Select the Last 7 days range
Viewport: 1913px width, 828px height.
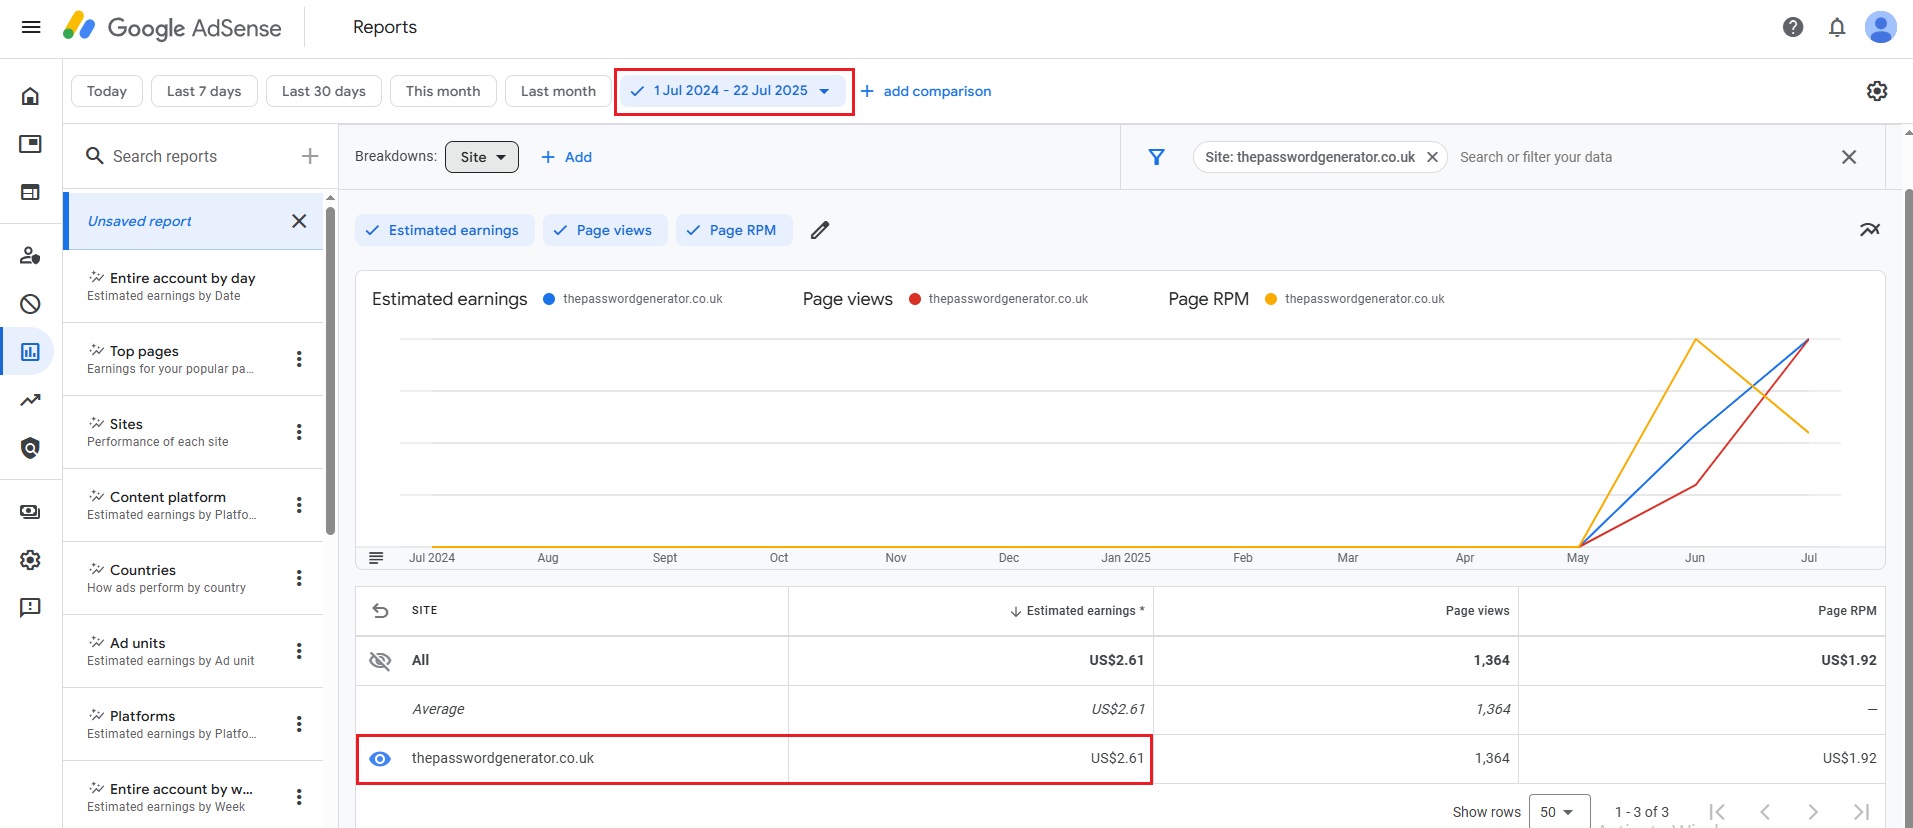click(204, 91)
